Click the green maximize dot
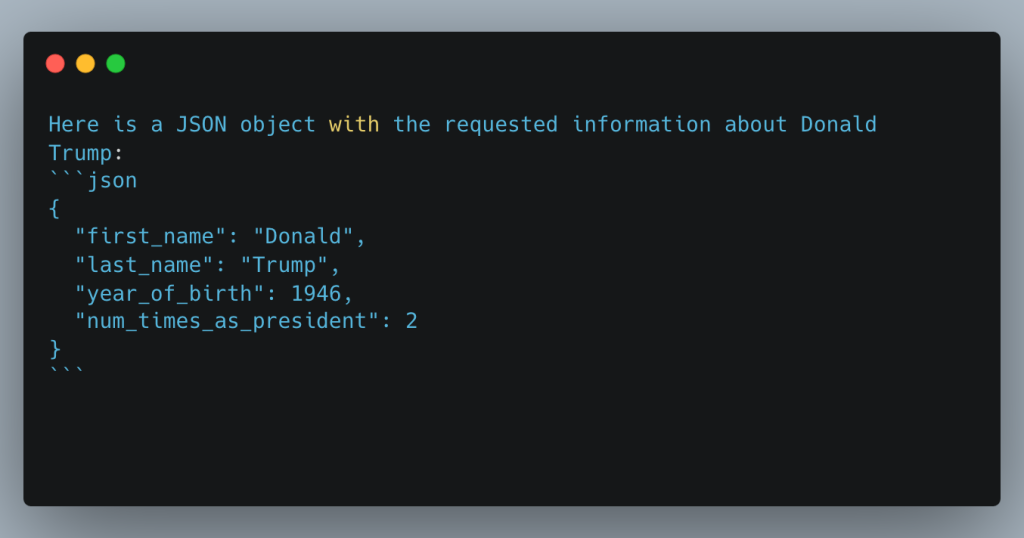Screen dimensions: 1024x538 click(116, 63)
